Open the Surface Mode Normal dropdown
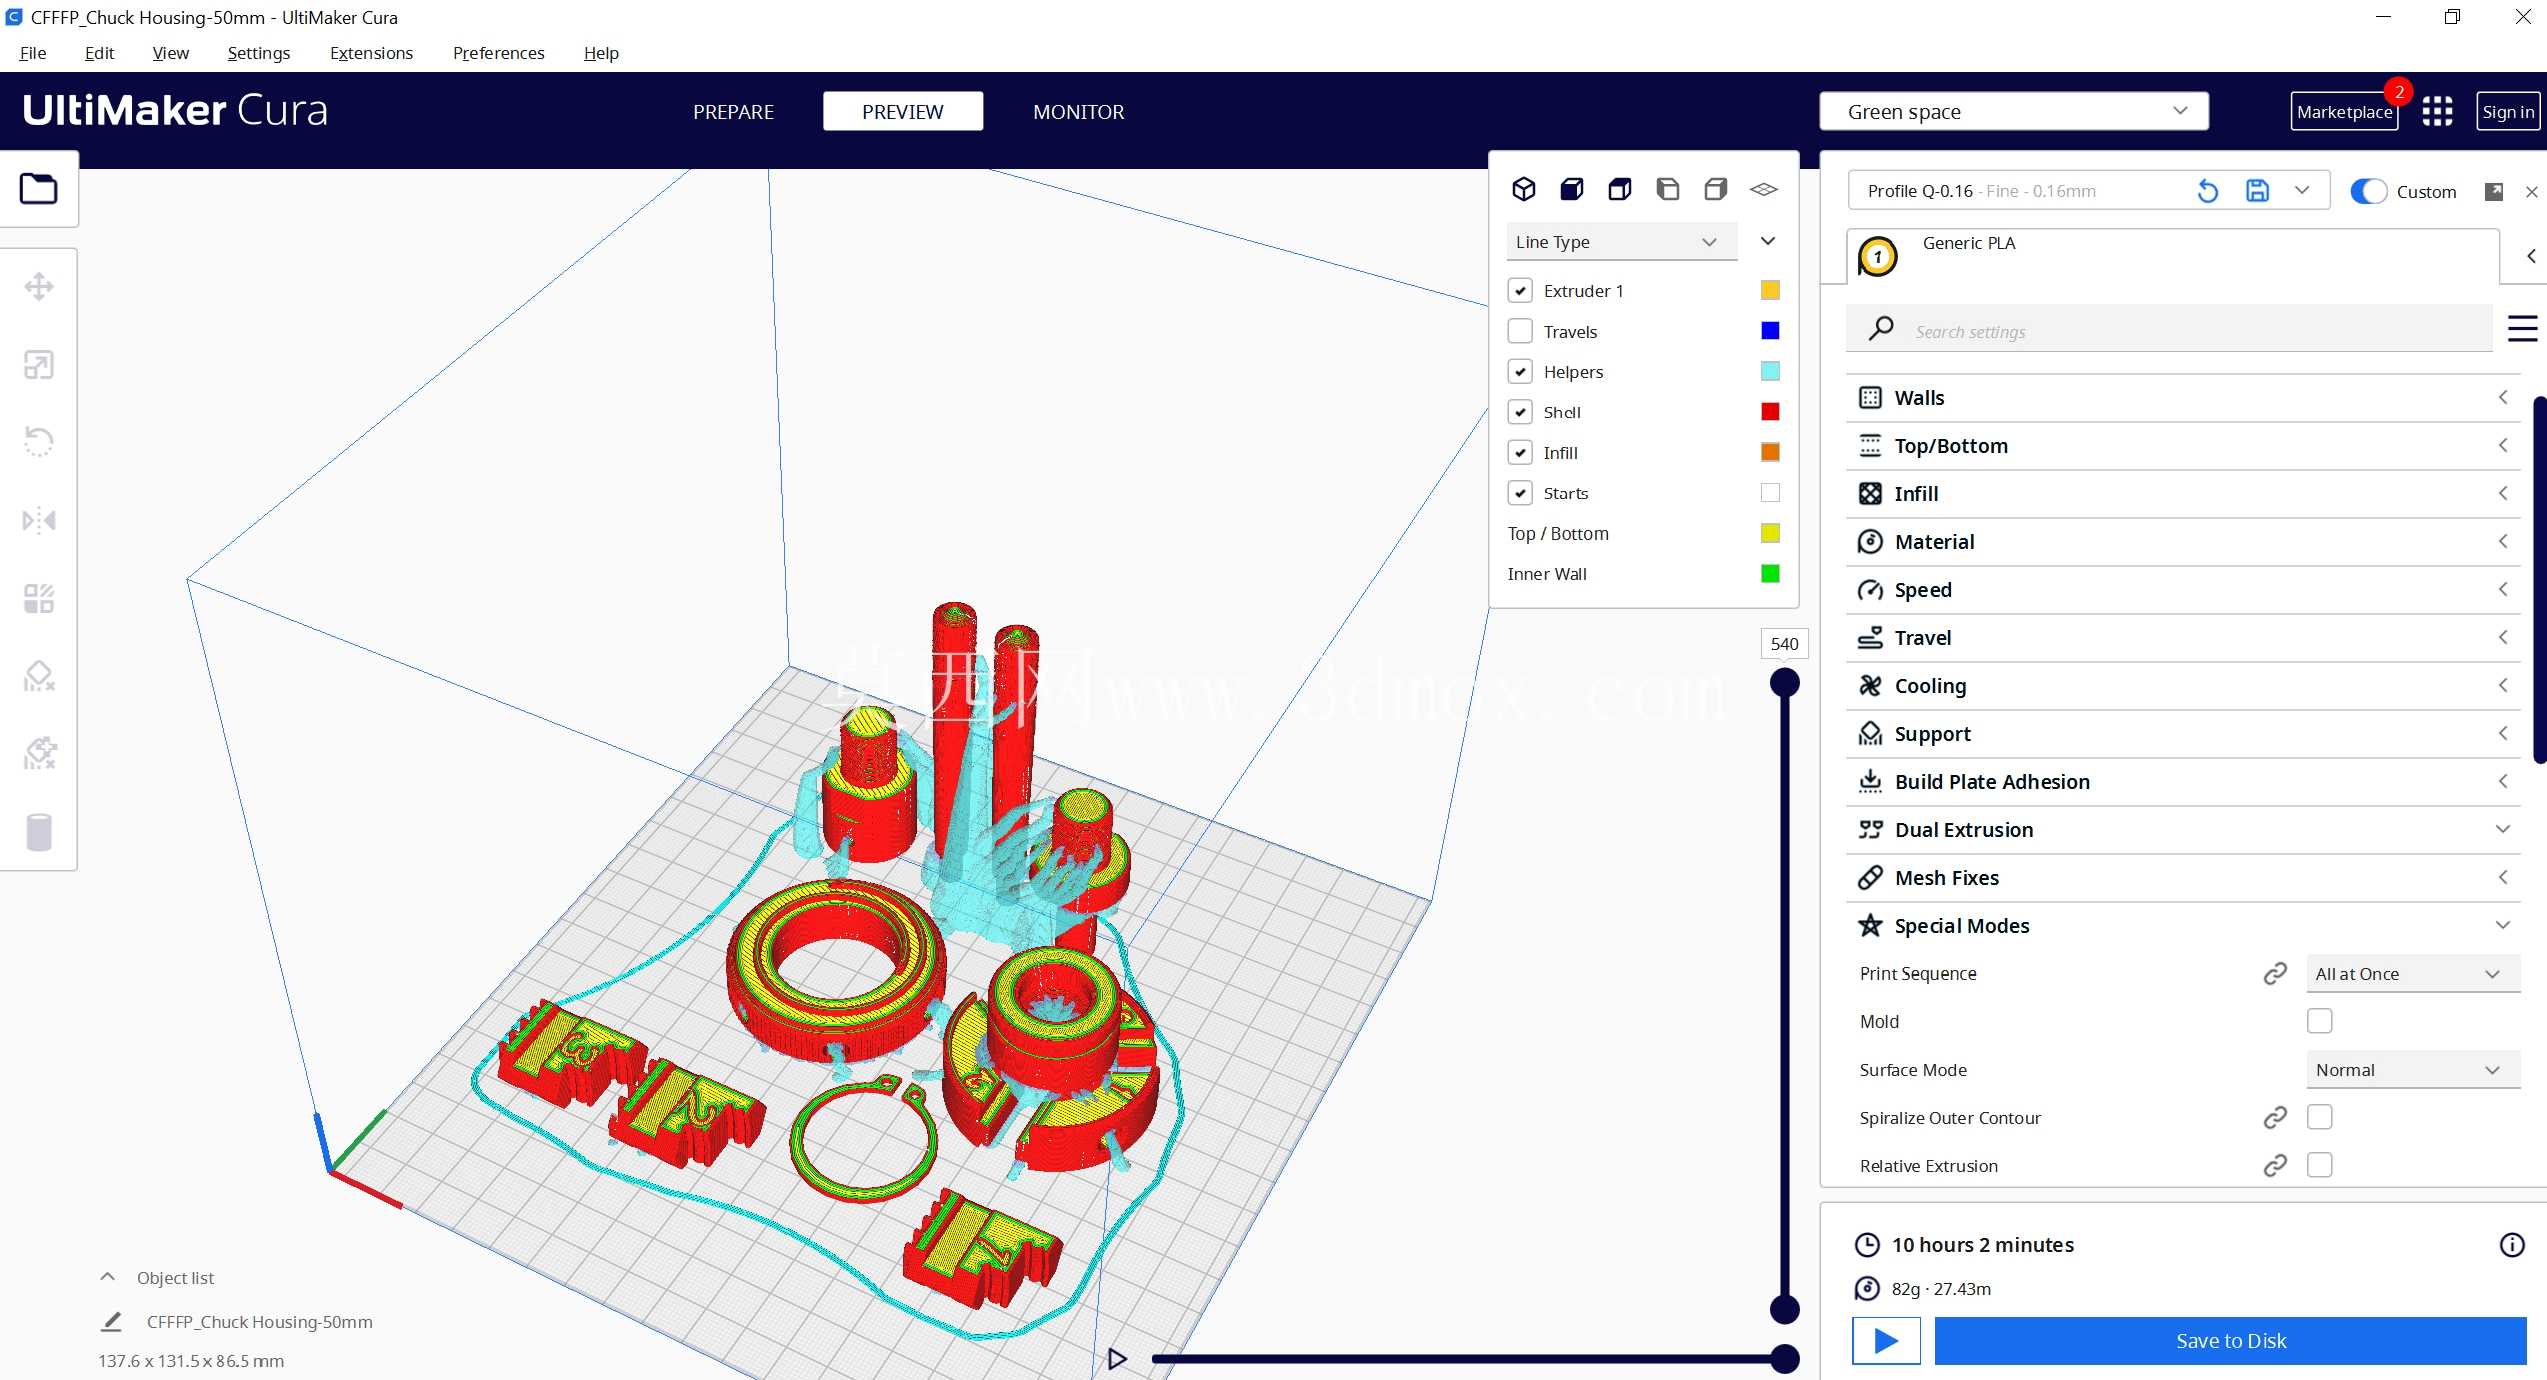The height and width of the screenshot is (1380, 2547). click(2412, 1069)
